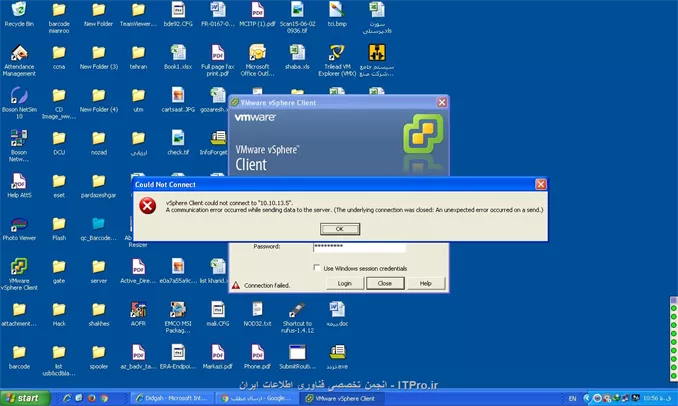Image resolution: width=678 pixels, height=406 pixels.
Task: Select the Phone.pdf file icon
Action: 257,357
